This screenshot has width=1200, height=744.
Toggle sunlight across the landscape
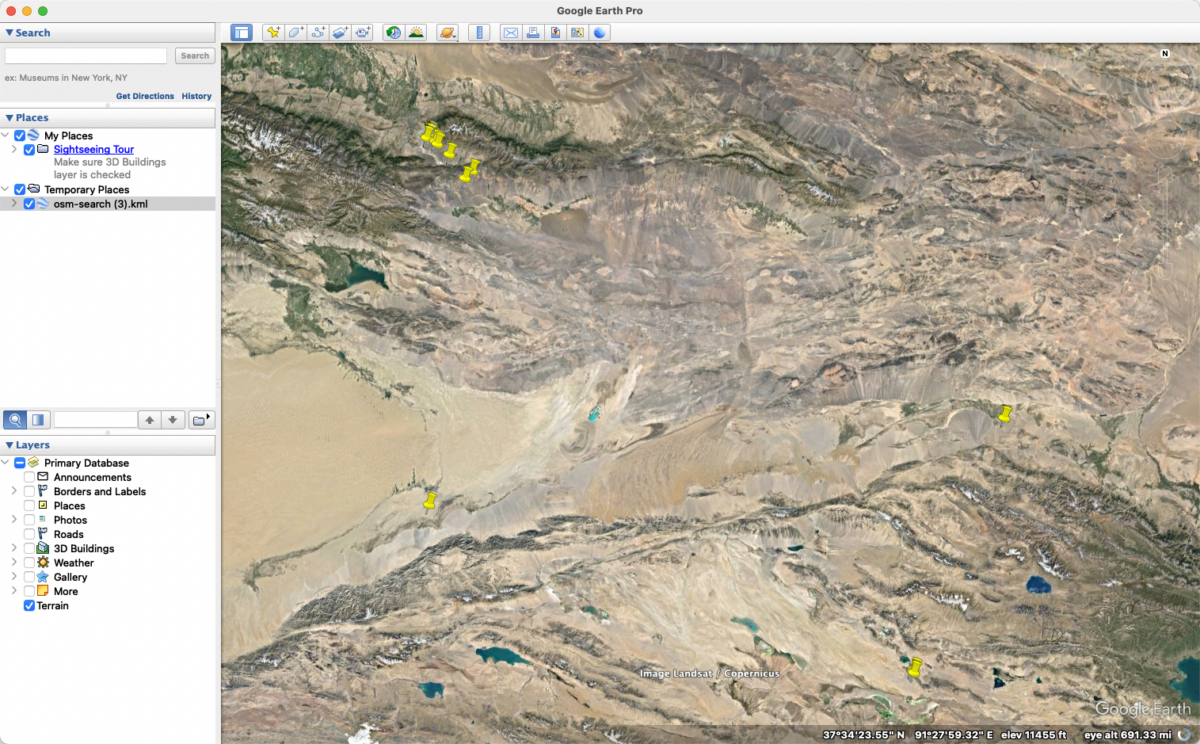click(416, 32)
